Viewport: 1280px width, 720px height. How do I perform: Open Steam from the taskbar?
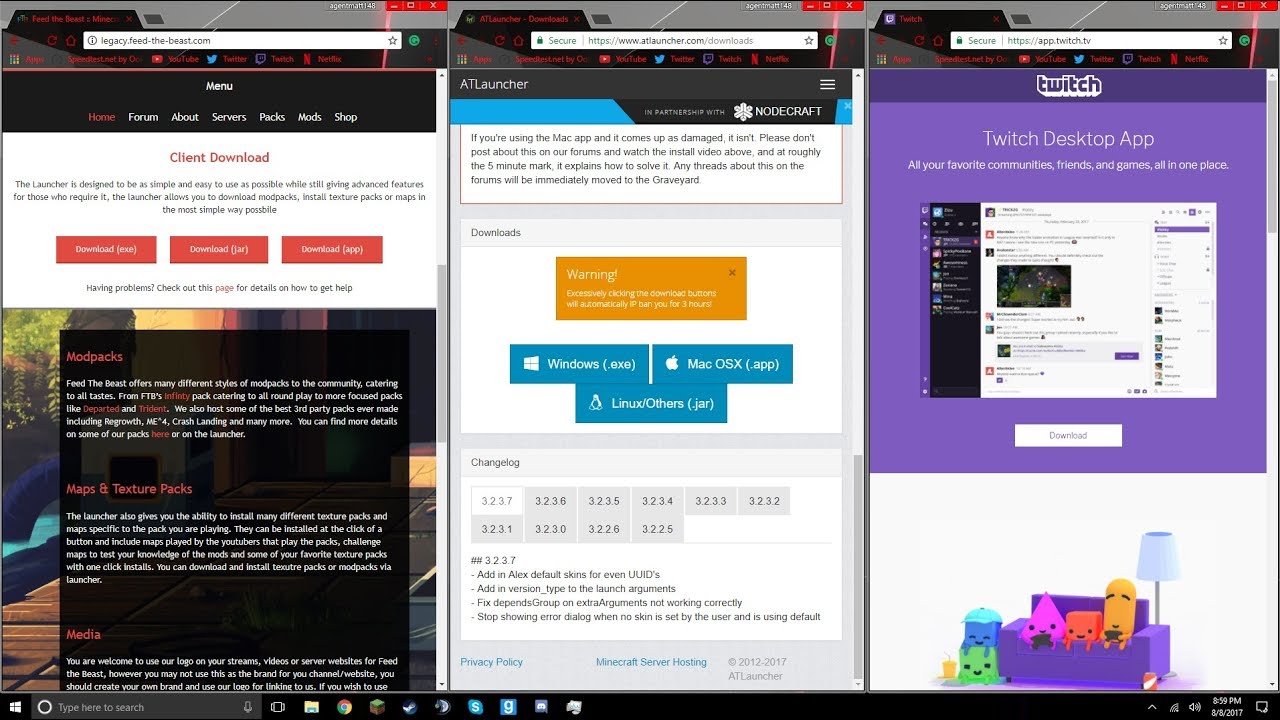point(410,706)
